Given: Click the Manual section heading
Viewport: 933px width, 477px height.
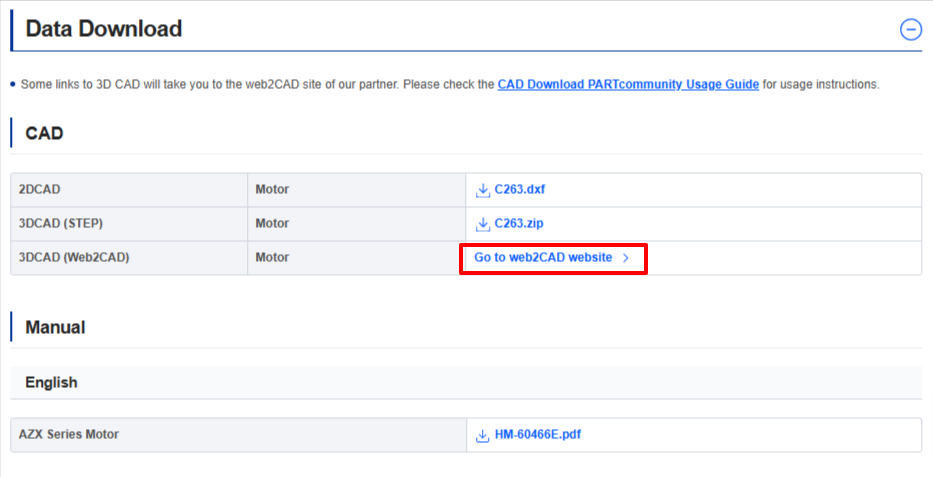Looking at the screenshot, I should 55,327.
